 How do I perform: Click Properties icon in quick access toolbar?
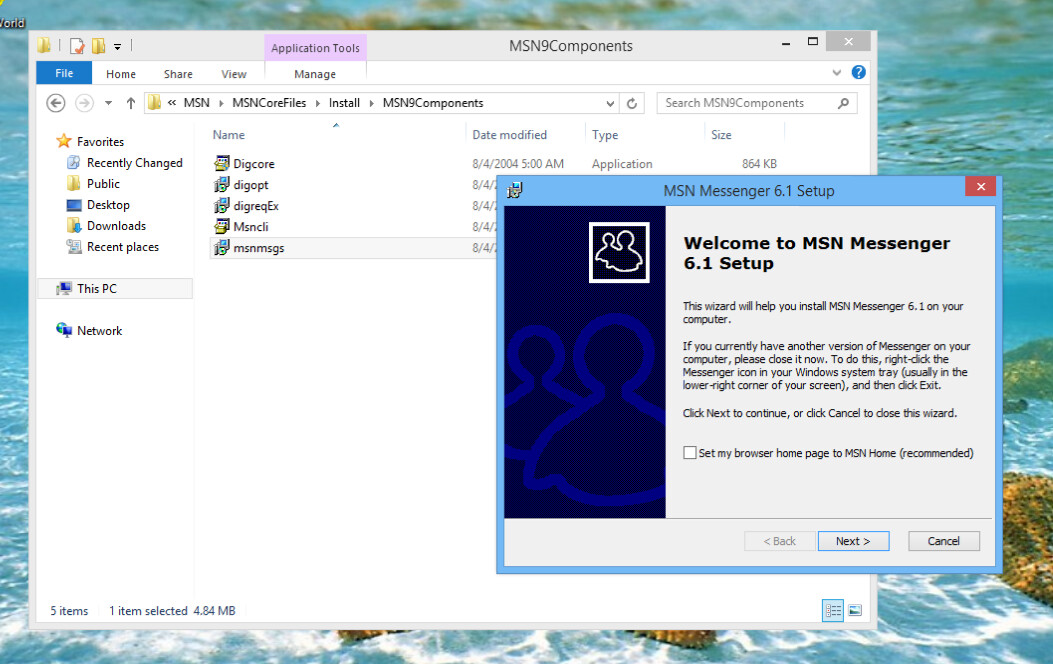pyautogui.click(x=77, y=46)
